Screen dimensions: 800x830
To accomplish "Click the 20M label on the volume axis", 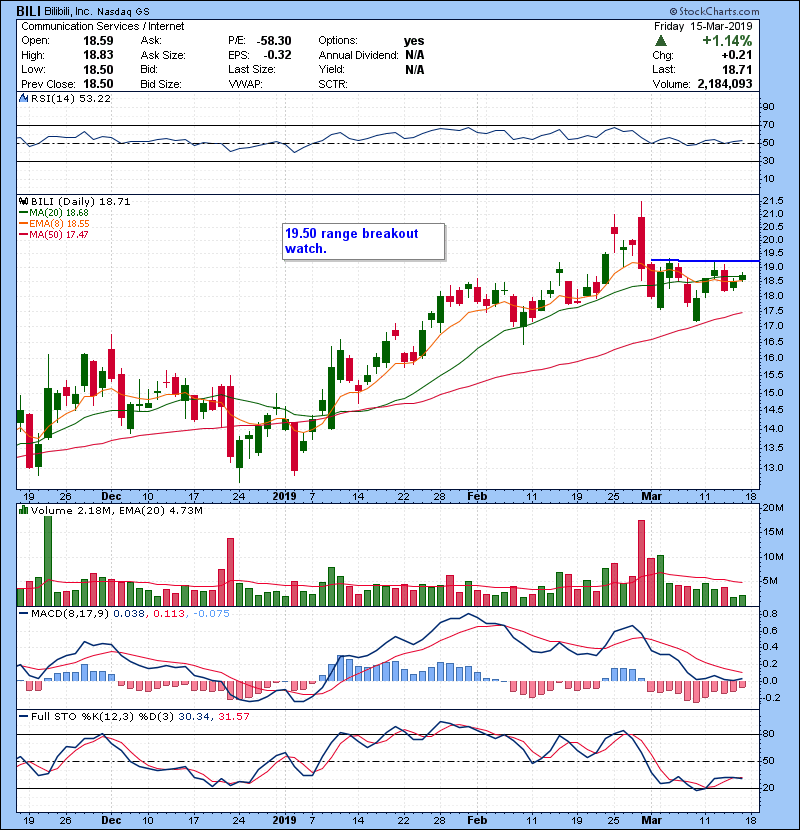I will point(773,508).
